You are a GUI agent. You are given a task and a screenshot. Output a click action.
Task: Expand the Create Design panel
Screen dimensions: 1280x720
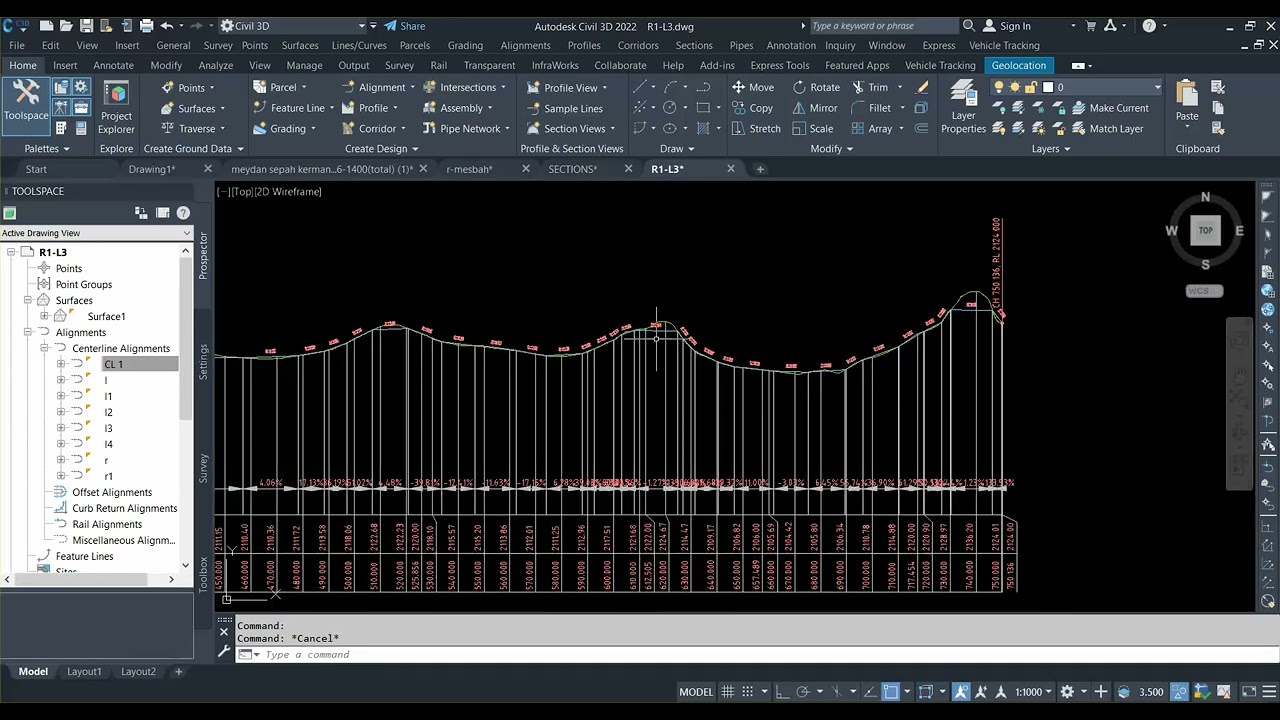382,149
